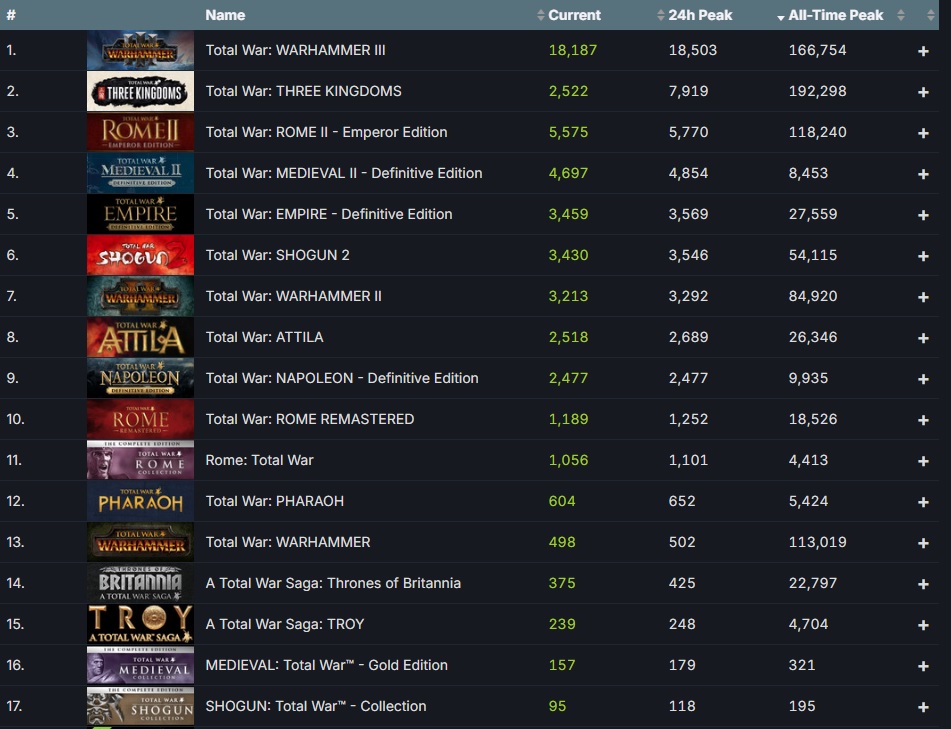Select the current players value 604

562,501
